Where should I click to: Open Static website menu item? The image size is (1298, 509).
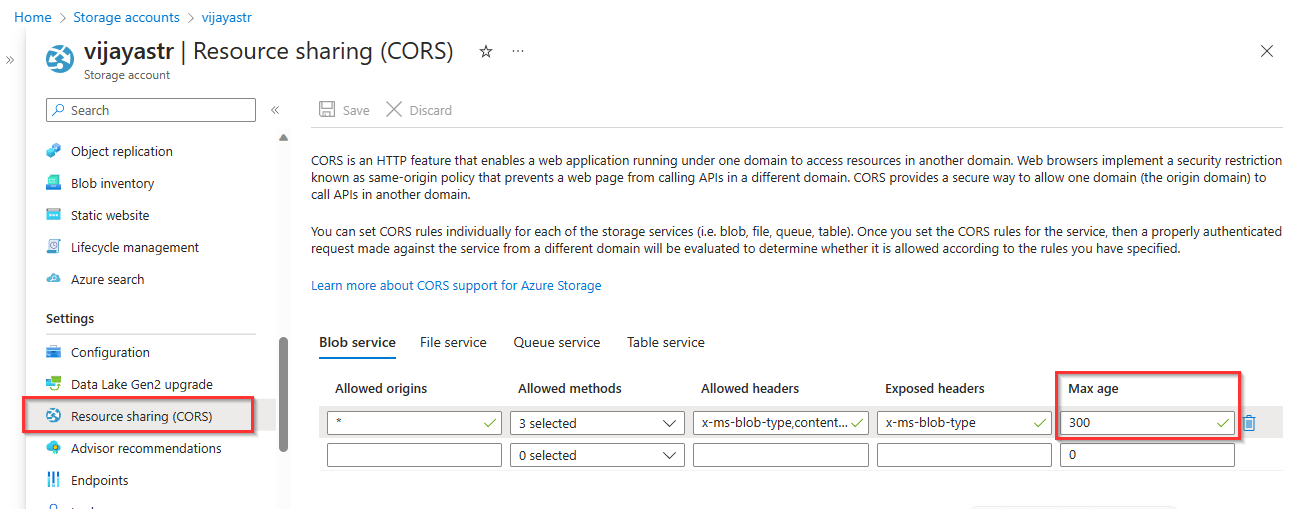110,215
